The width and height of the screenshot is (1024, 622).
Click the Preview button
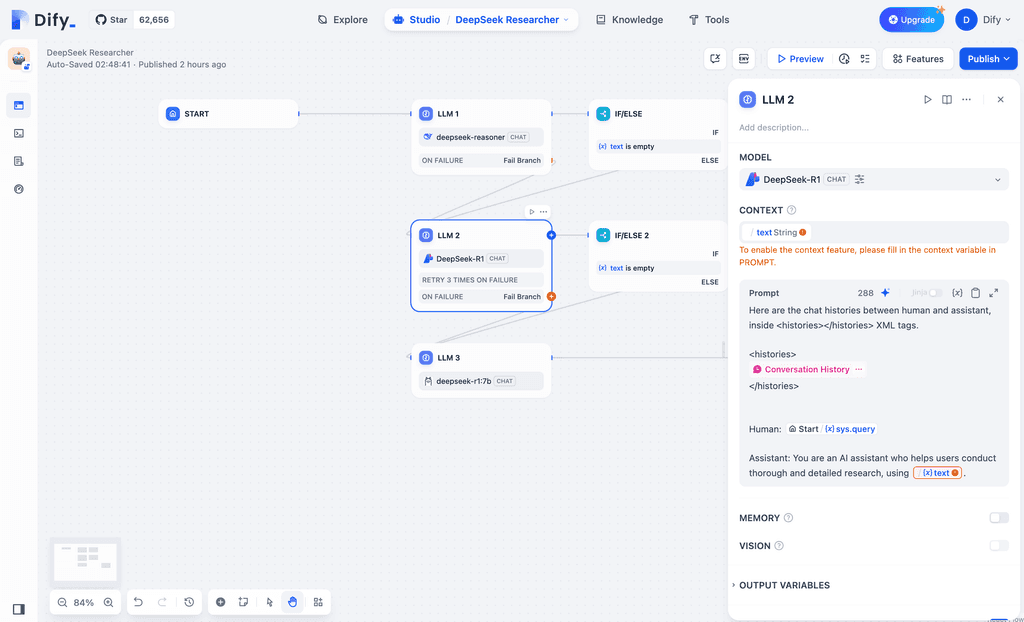[799, 58]
